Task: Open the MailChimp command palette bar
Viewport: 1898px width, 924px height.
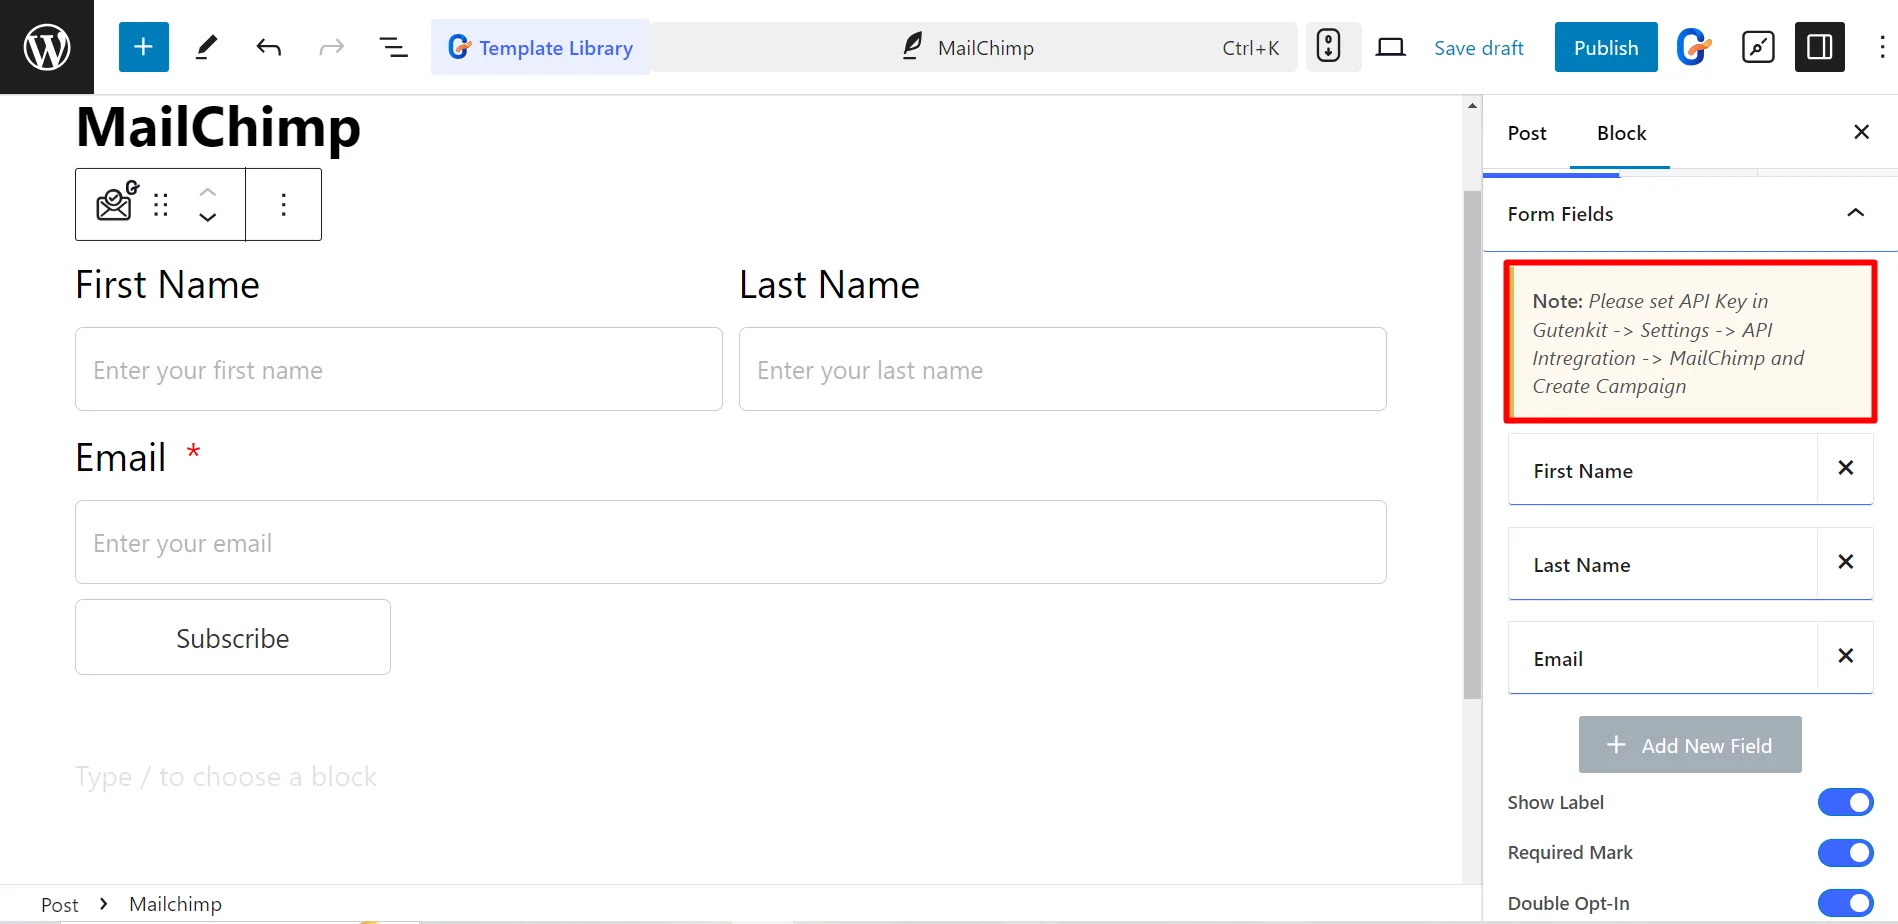Action: [975, 47]
